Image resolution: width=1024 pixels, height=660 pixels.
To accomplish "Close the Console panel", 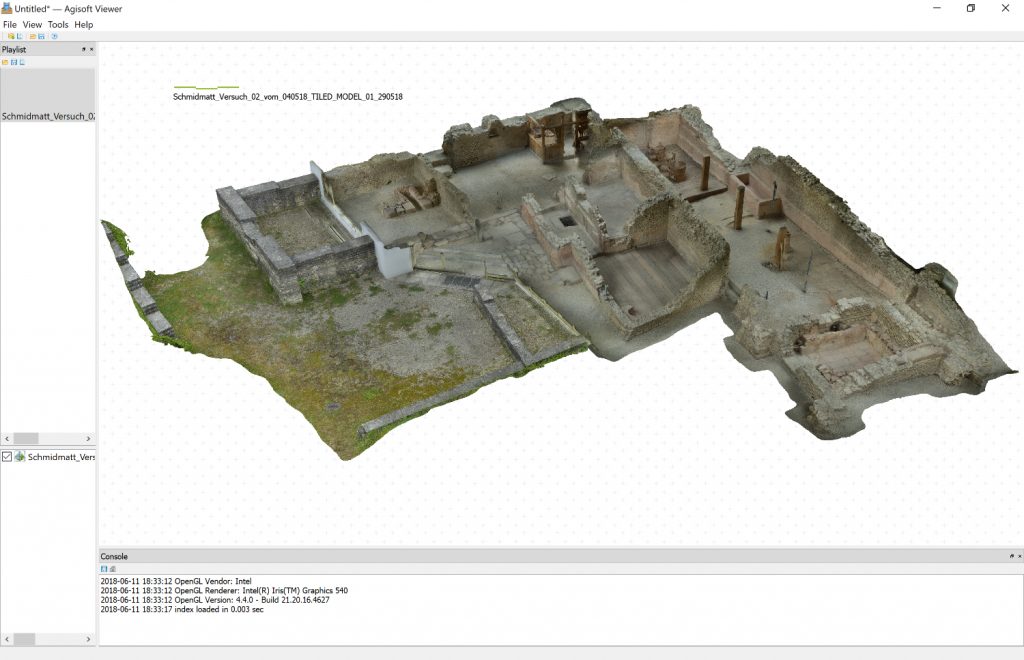I will pos(1018,556).
